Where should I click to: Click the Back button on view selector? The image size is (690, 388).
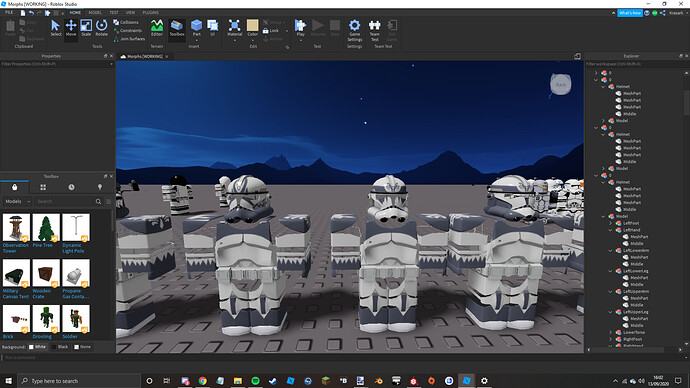(561, 84)
